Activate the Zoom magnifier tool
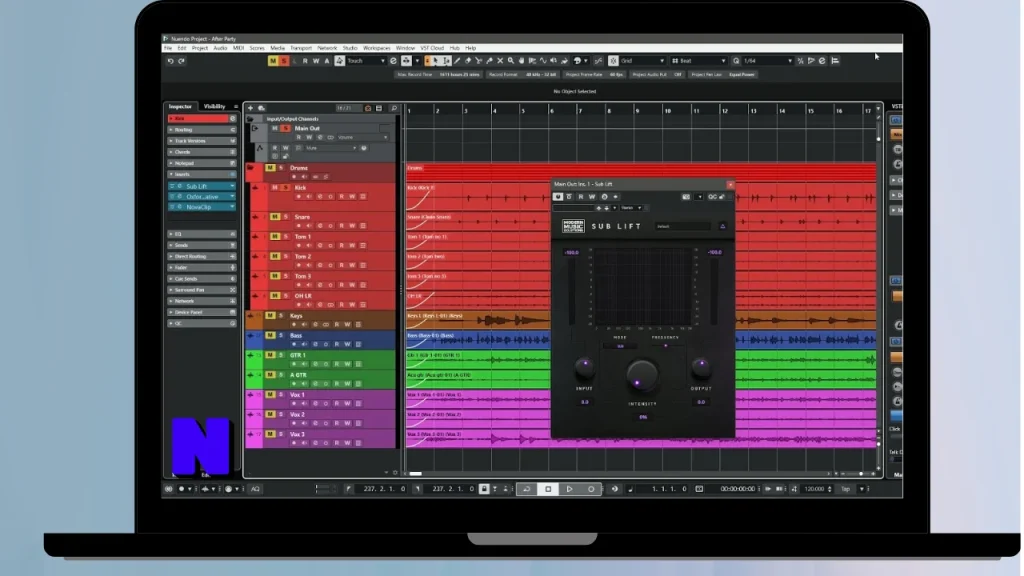Viewport: 1024px width, 576px height. tap(511, 61)
